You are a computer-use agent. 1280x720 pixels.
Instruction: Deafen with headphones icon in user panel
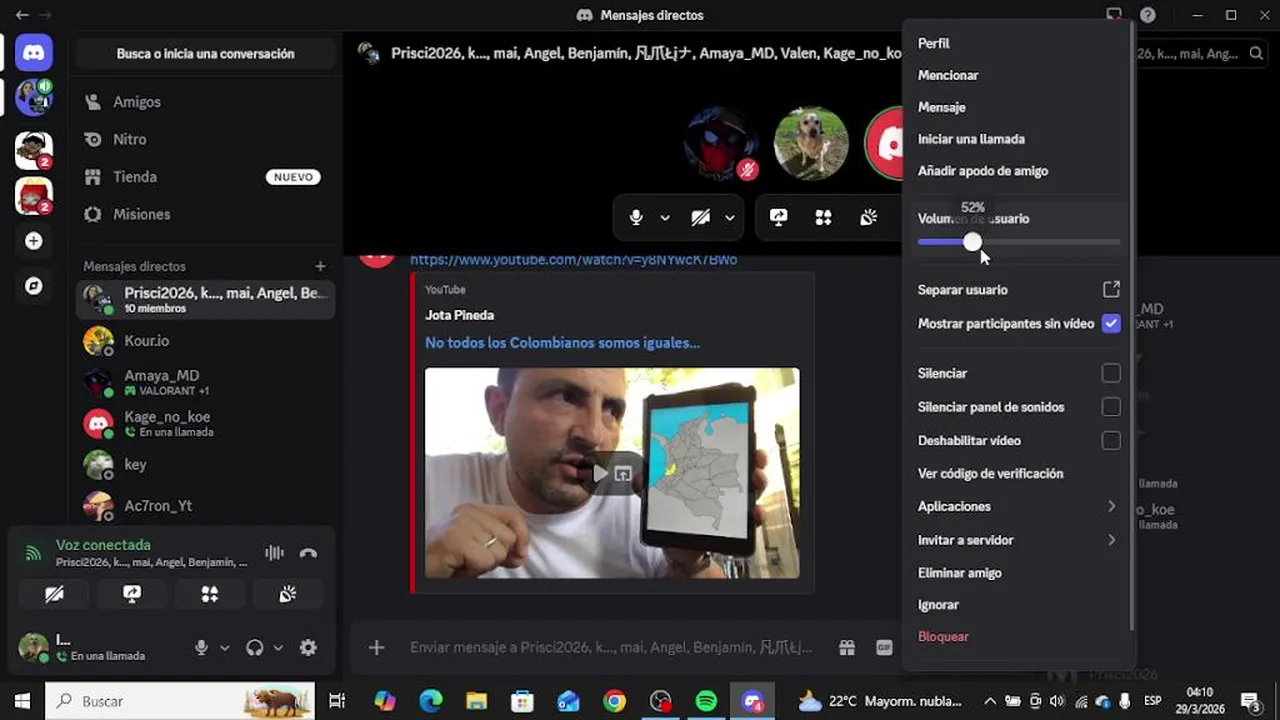(255, 648)
